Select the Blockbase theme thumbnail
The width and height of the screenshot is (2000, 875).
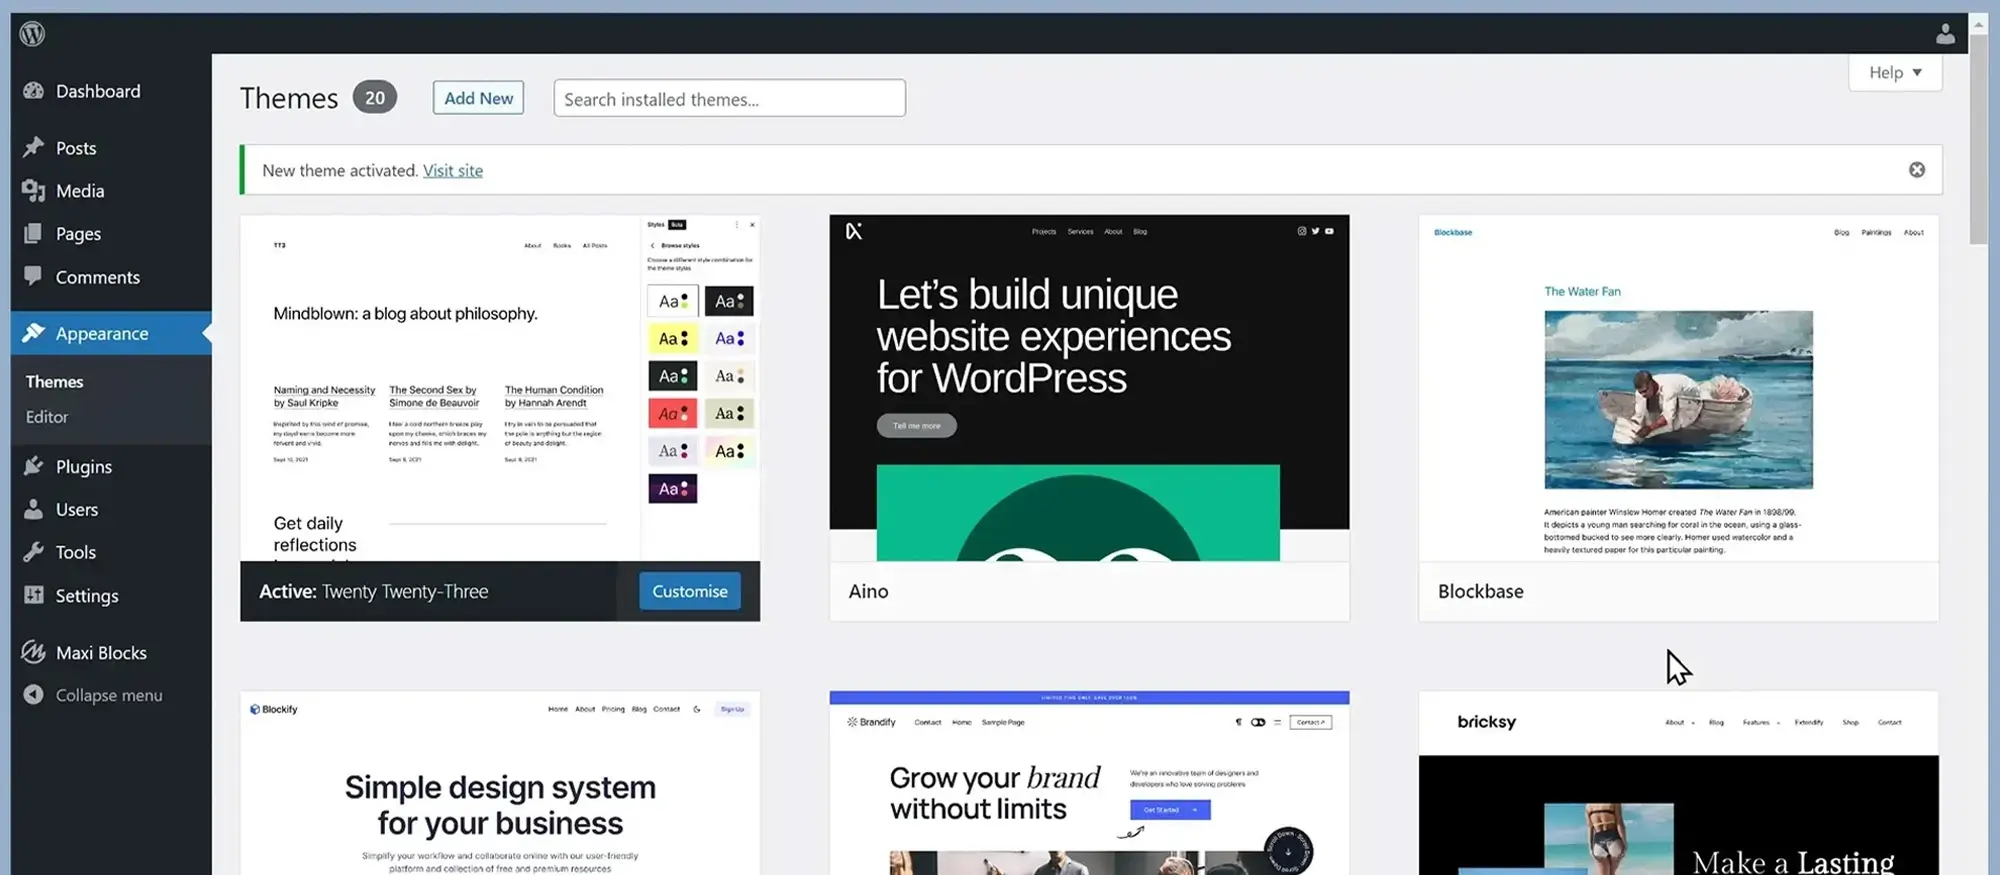pos(1678,388)
